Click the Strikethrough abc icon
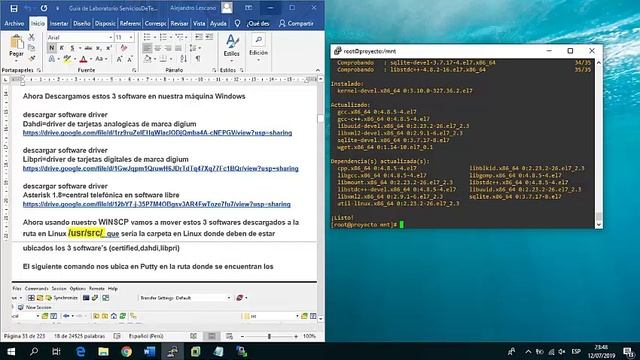The width and height of the screenshot is (640, 360). click(x=88, y=48)
